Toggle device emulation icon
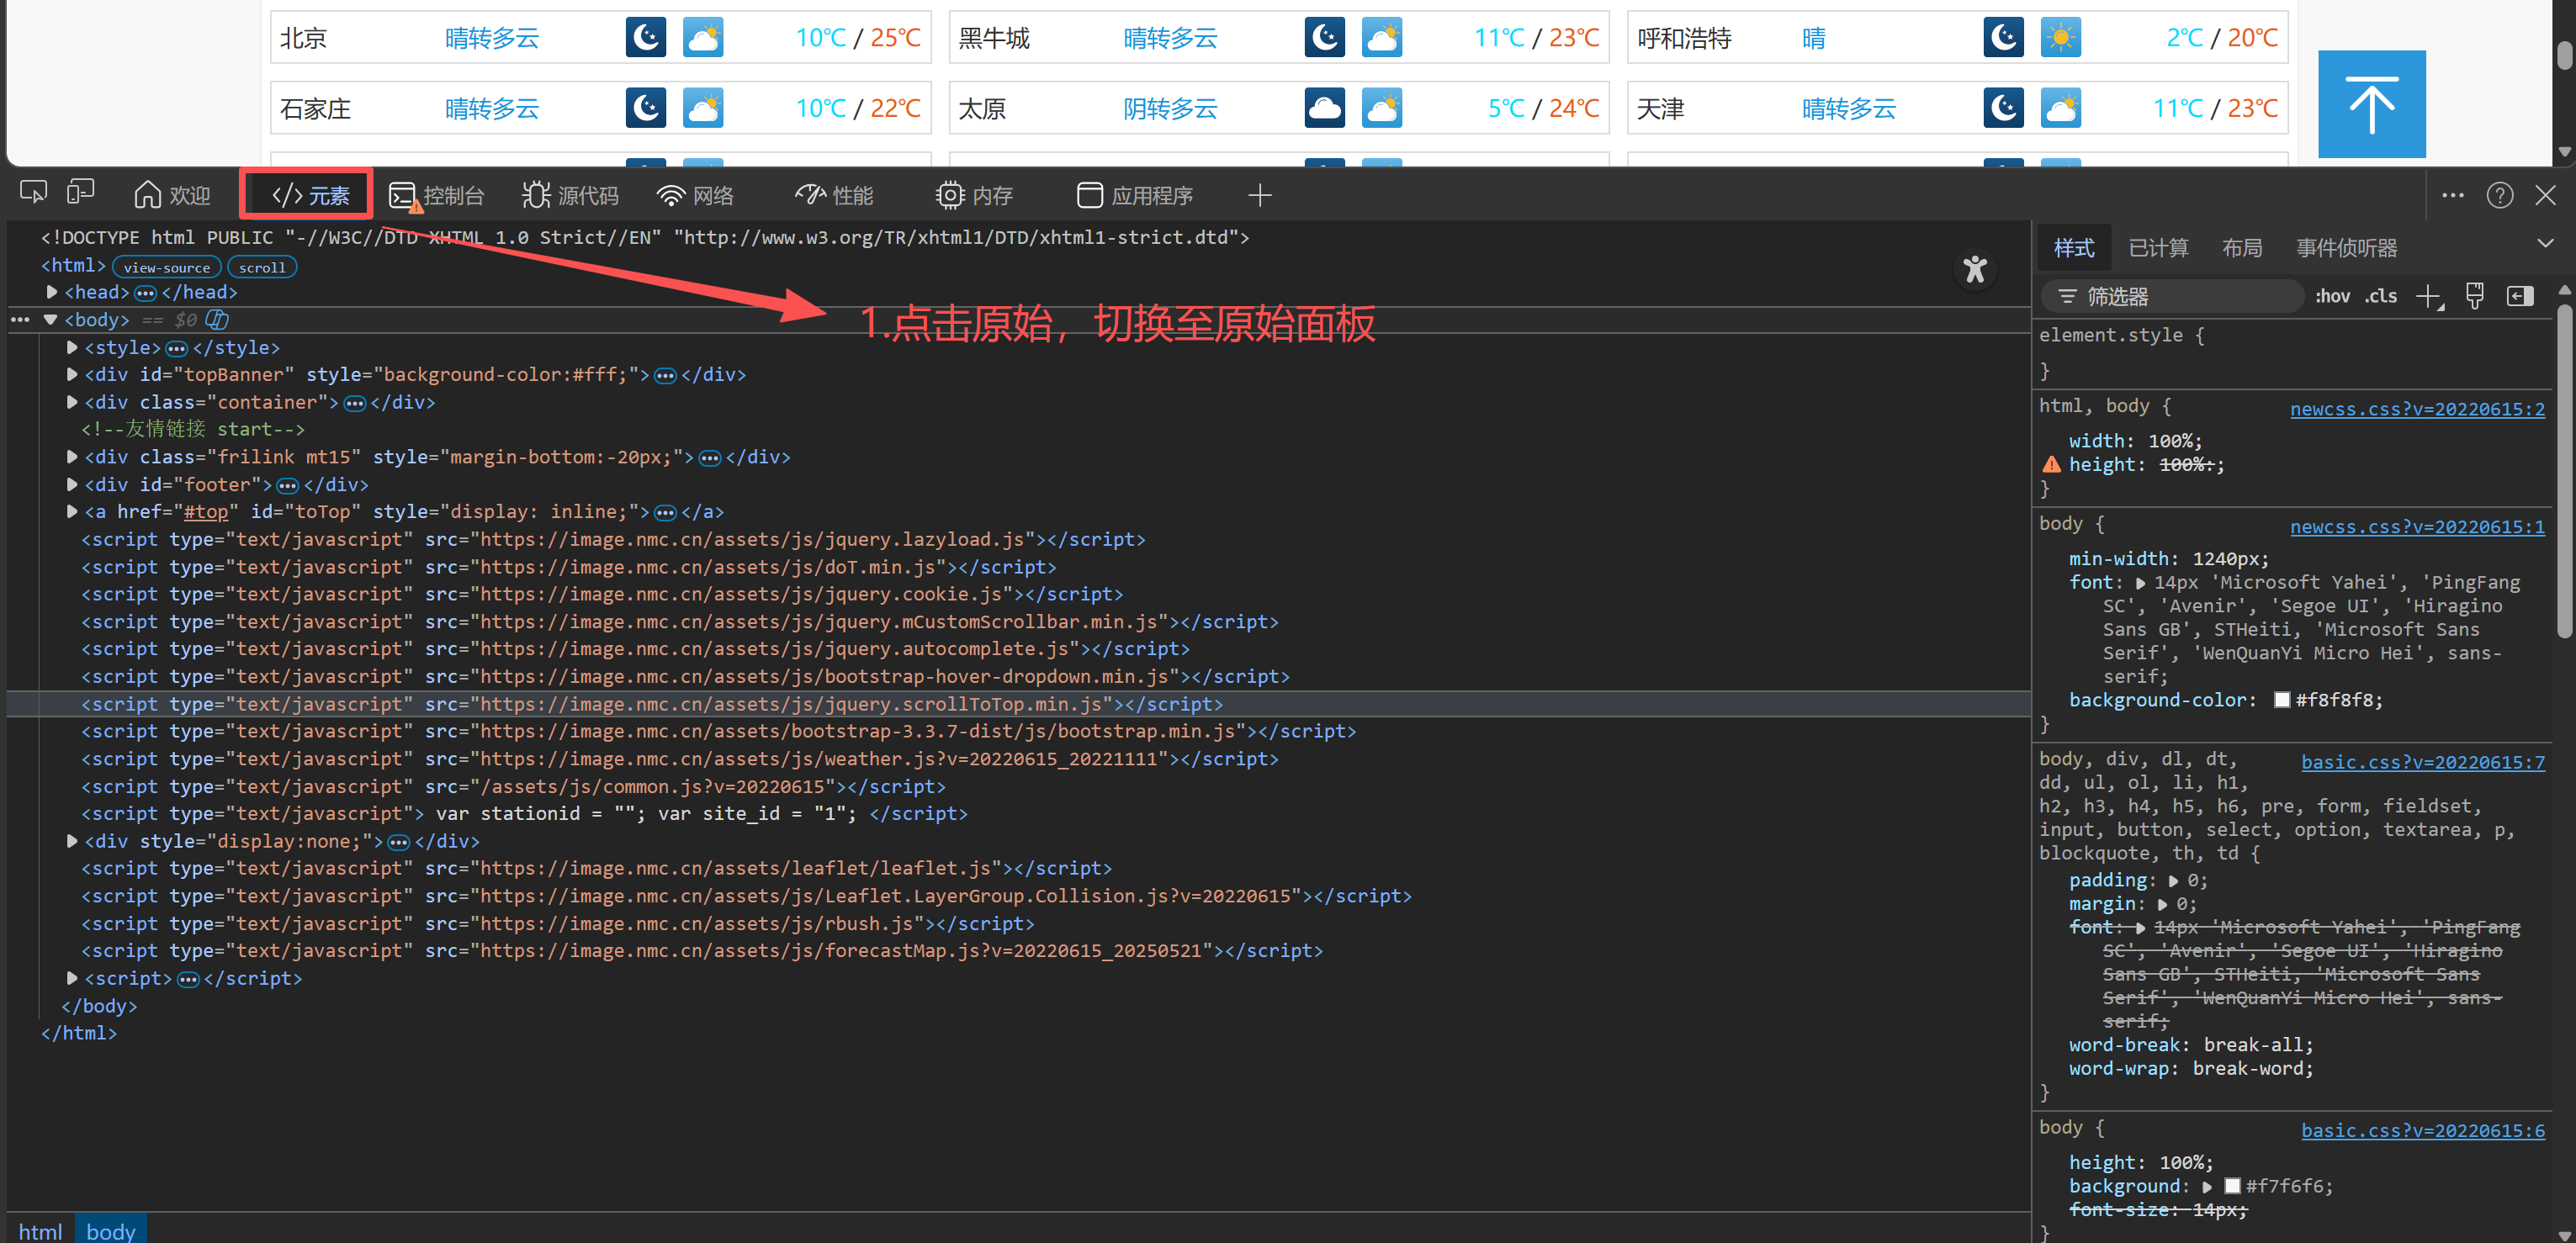This screenshot has width=2576, height=1243. point(80,193)
